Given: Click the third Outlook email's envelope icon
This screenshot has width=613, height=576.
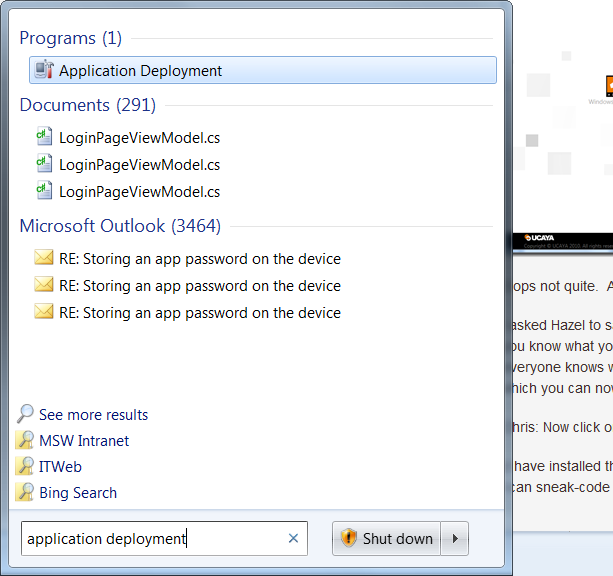Looking at the screenshot, I should tap(44, 312).
